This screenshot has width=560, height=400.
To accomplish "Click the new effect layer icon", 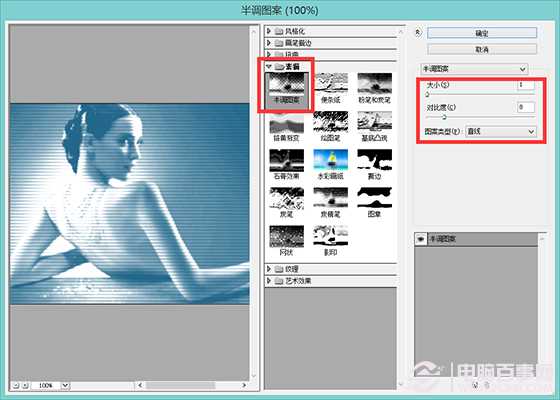I will point(475,385).
